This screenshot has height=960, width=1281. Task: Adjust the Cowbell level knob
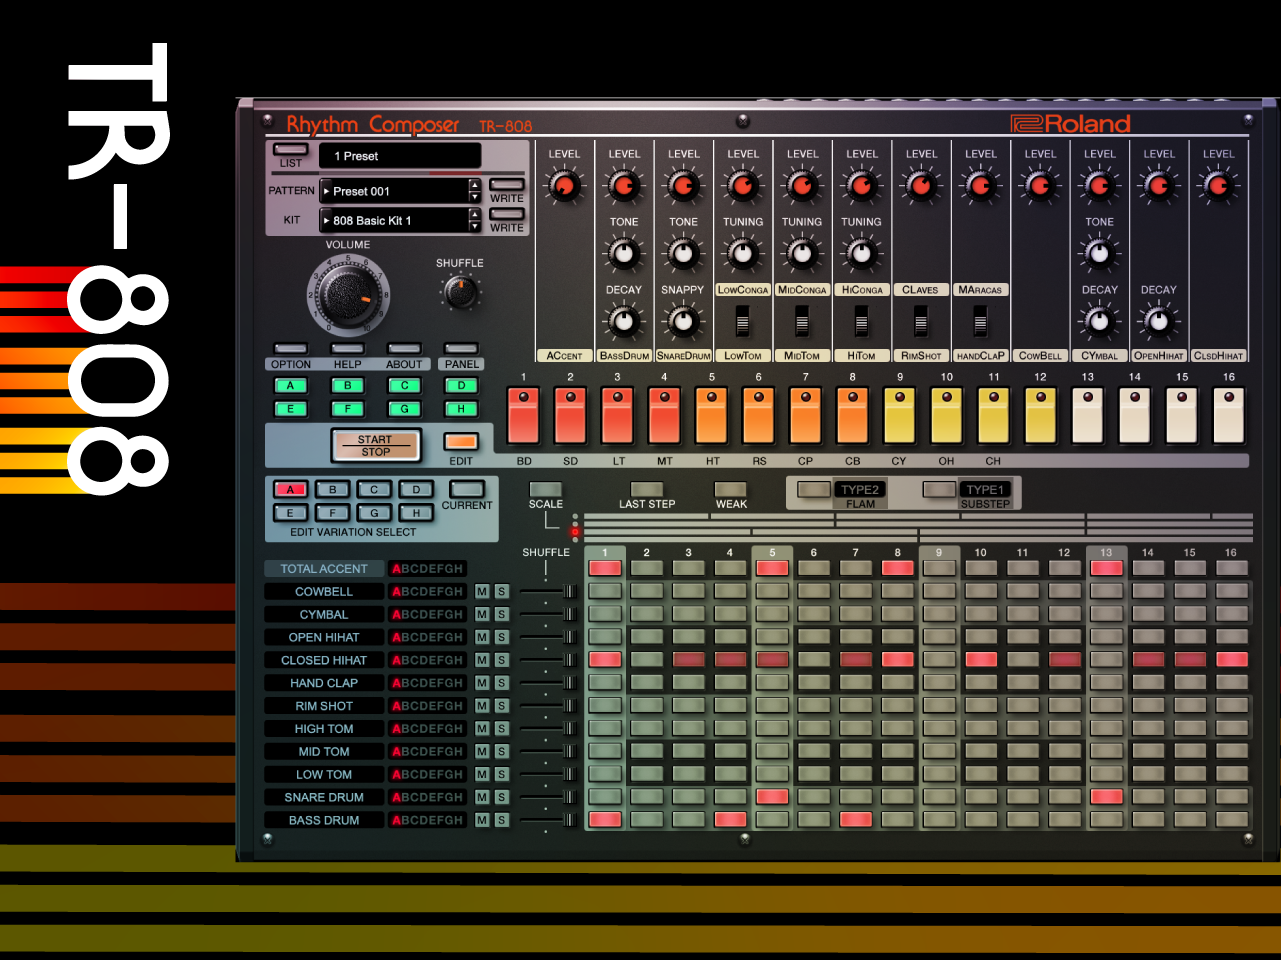(1040, 186)
